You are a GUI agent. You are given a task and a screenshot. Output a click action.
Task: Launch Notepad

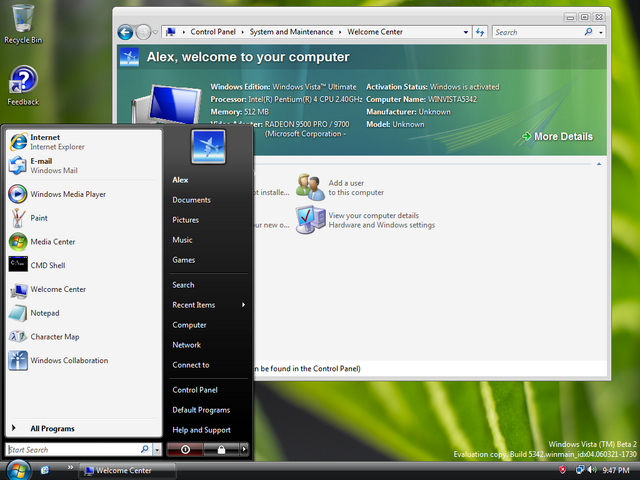(x=83, y=313)
